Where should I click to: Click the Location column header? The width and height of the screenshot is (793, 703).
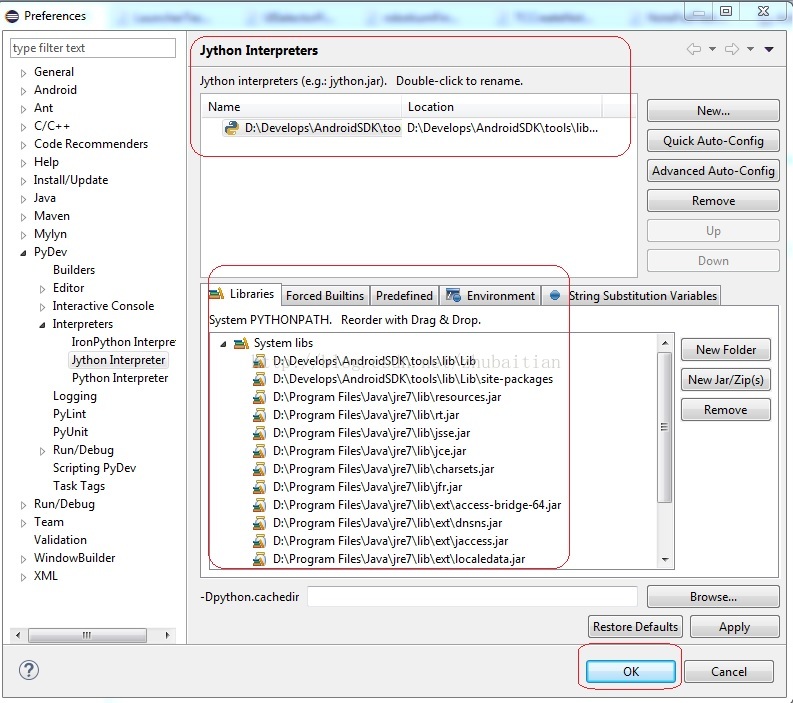[502, 107]
